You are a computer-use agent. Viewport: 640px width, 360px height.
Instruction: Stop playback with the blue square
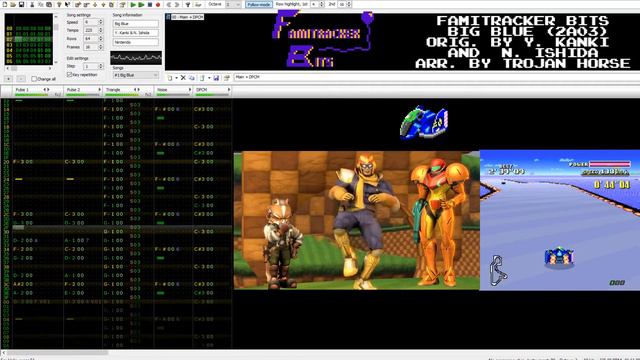click(150, 4)
